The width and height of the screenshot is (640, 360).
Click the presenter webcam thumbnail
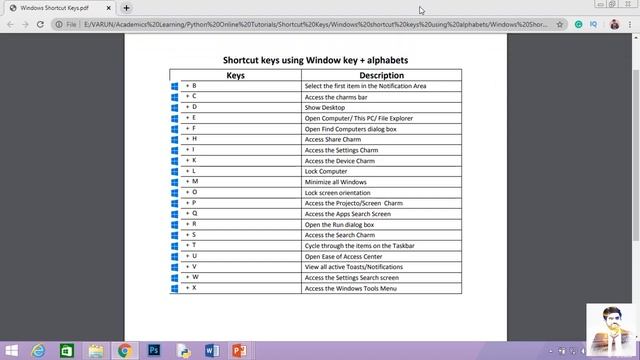[611, 329]
